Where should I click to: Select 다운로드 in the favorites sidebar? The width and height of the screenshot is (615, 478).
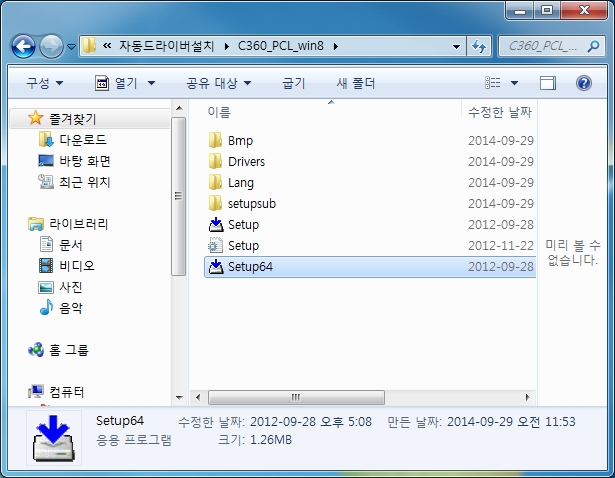coord(82,140)
